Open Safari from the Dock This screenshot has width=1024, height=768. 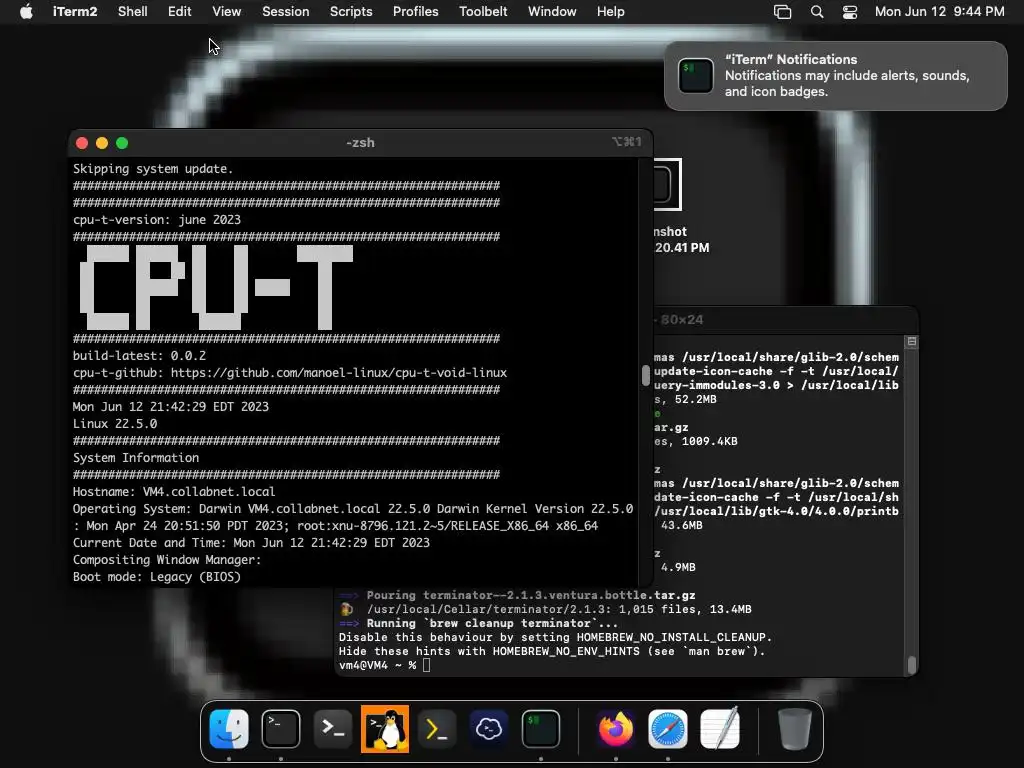coord(667,729)
